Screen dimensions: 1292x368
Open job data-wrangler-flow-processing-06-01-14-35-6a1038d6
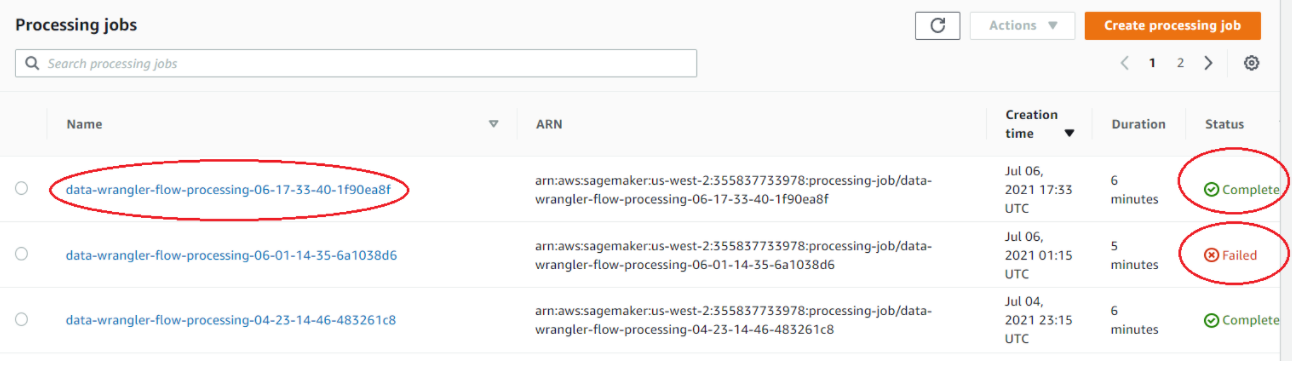point(231,255)
